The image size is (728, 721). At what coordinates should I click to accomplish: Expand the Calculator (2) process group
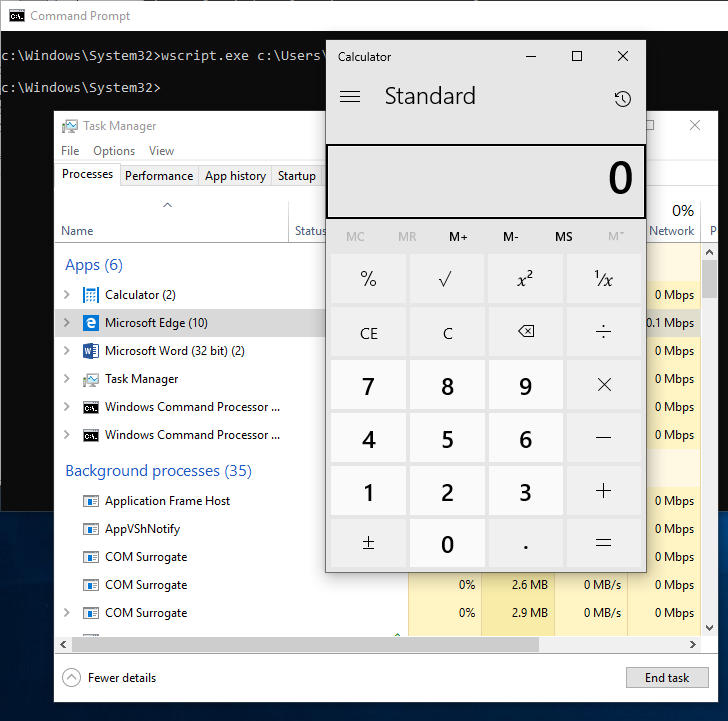point(67,295)
